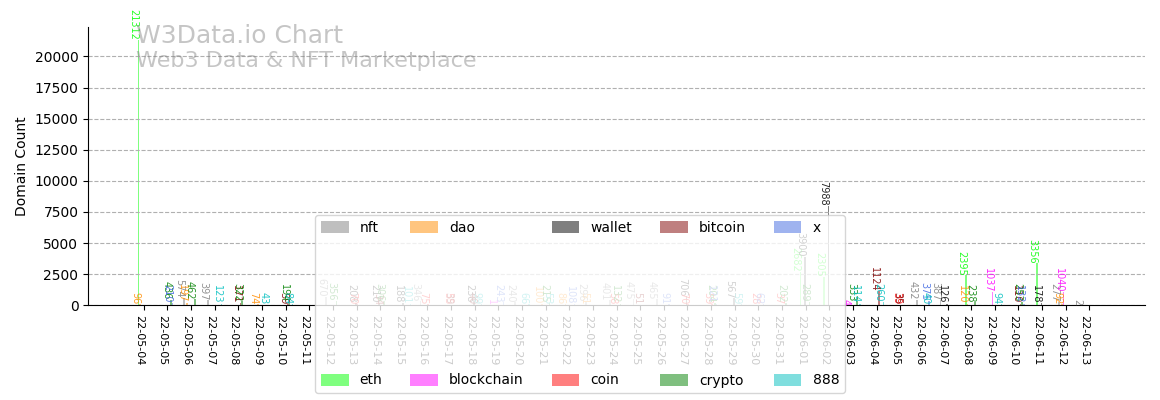The image size is (1160, 400).
Task: Select the 22-05-04 date tick label
Action: point(140,340)
